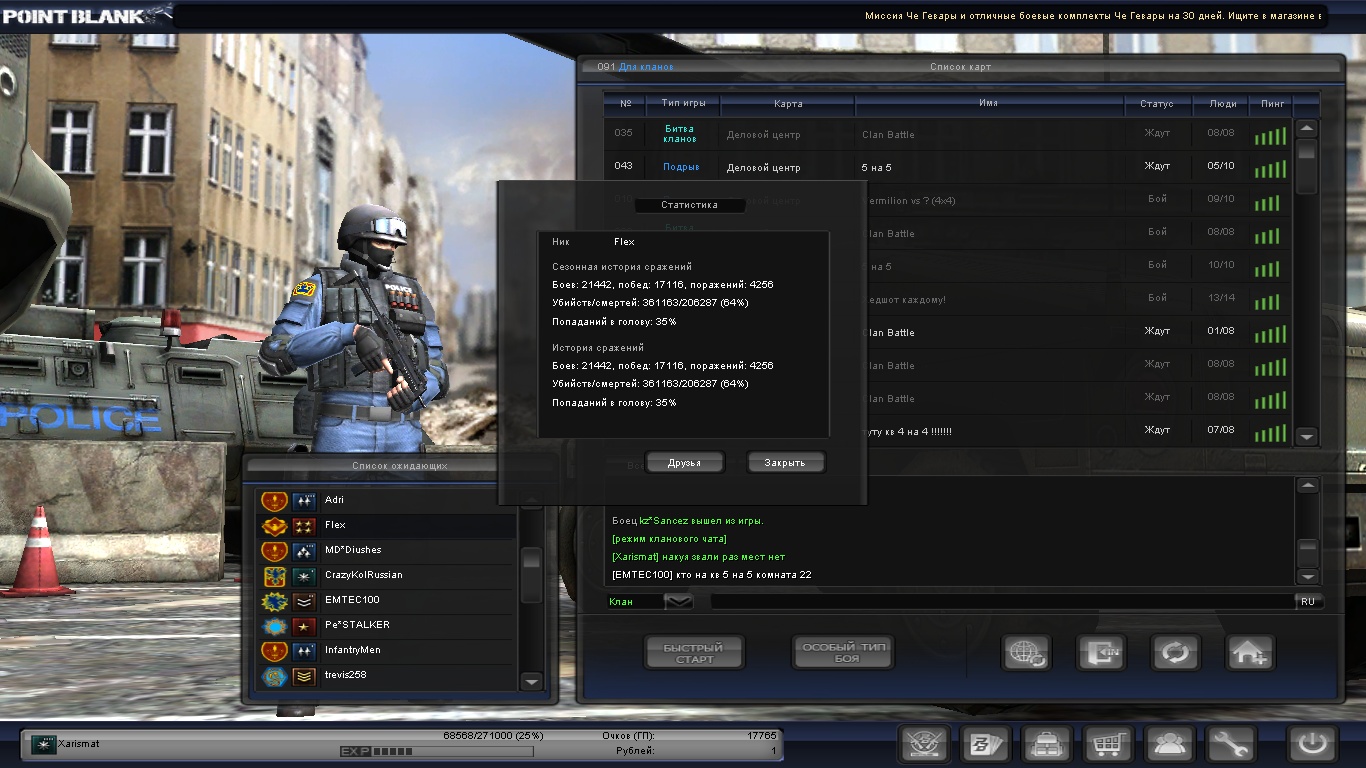
Task: Click the waiting list scroll down arrow
Action: tap(532, 681)
